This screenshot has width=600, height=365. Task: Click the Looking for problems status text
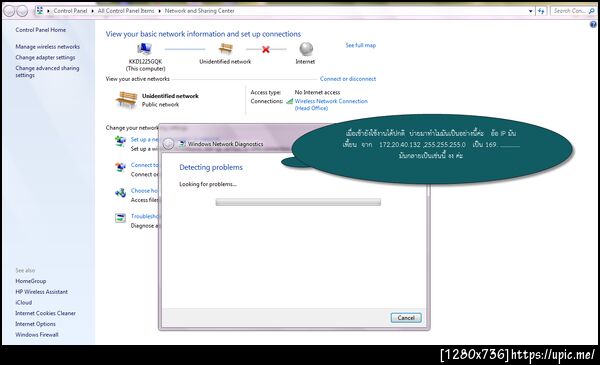208,184
